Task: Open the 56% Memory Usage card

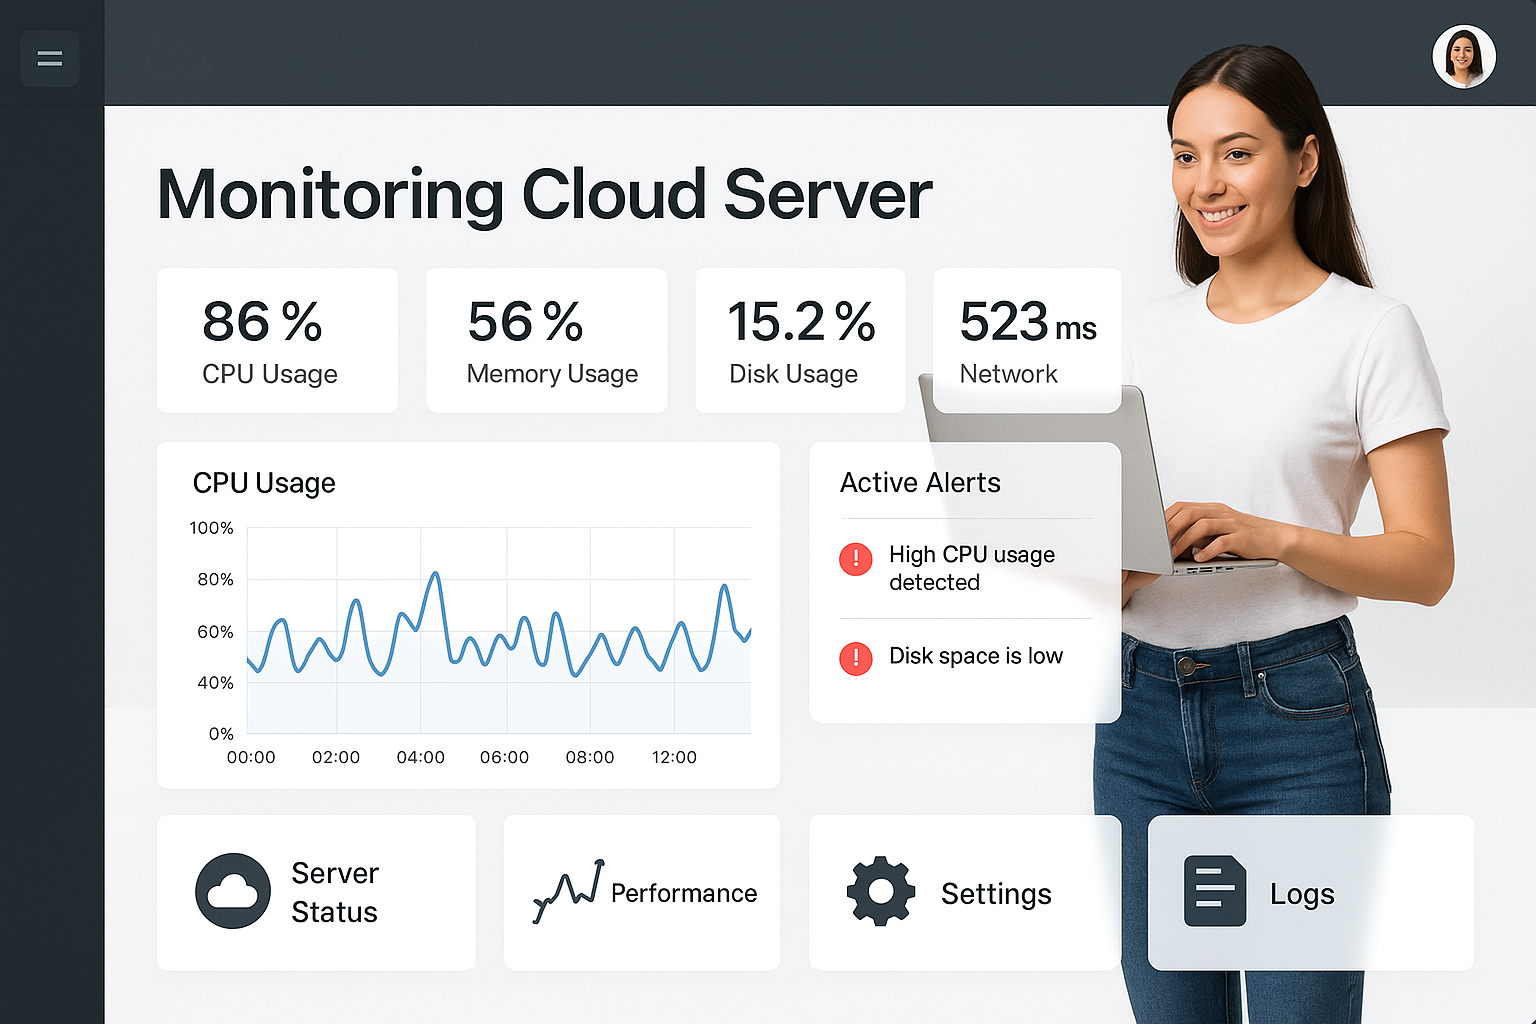Action: pyautogui.click(x=546, y=340)
